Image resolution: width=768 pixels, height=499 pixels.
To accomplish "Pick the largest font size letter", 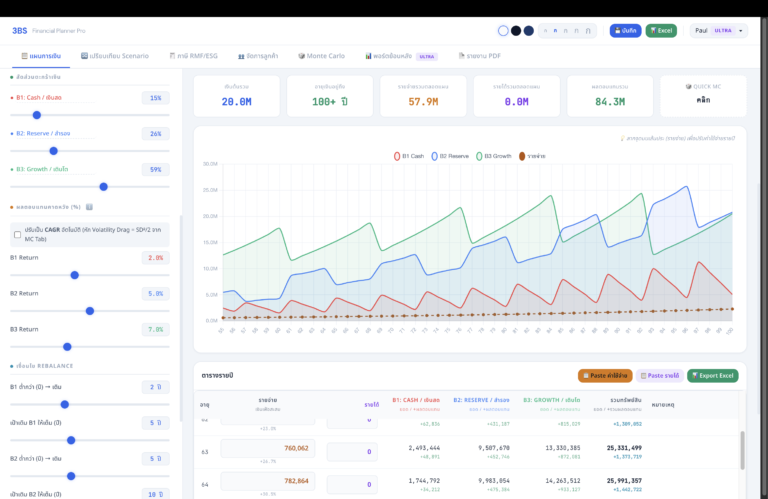I will coord(588,31).
